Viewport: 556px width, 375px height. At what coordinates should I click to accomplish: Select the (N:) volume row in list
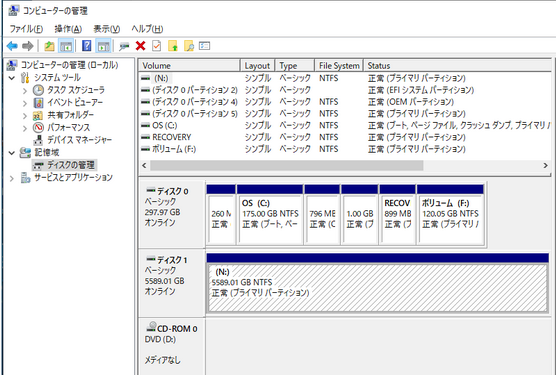[x=346, y=78]
